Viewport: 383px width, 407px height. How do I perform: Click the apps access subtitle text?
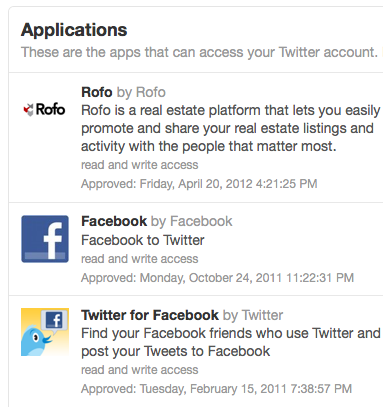[199, 53]
